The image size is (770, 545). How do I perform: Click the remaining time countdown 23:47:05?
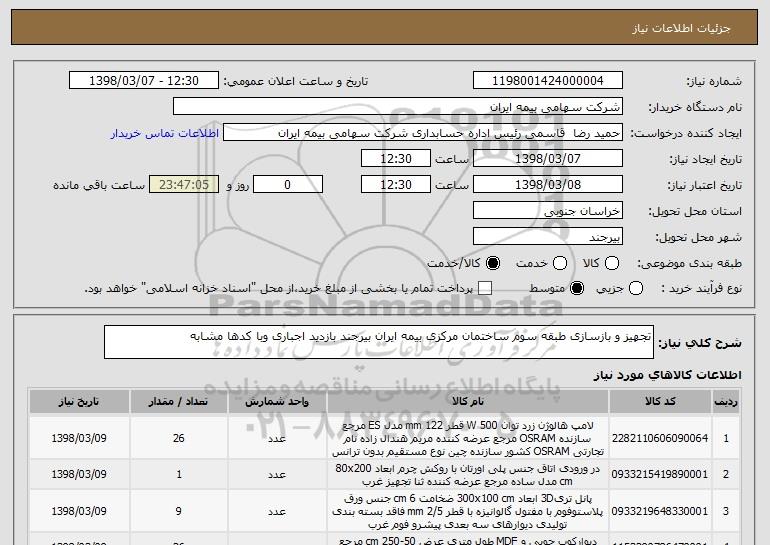tap(184, 185)
